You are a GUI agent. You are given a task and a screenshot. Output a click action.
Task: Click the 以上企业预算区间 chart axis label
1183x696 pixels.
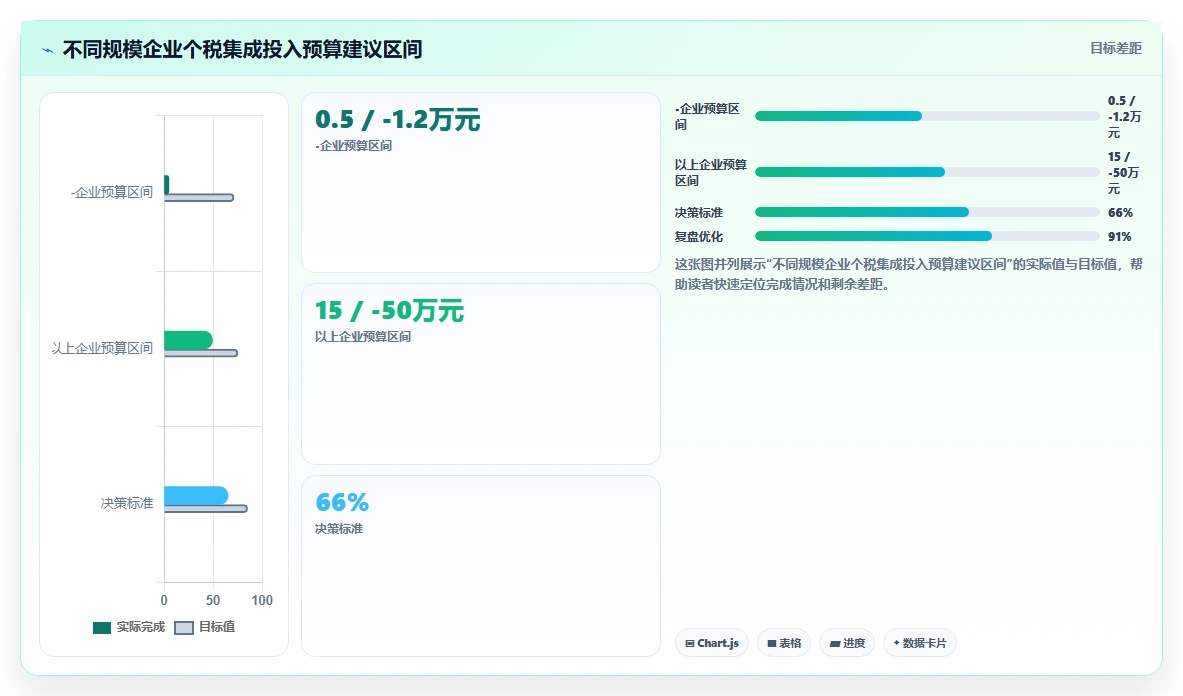click(102, 348)
